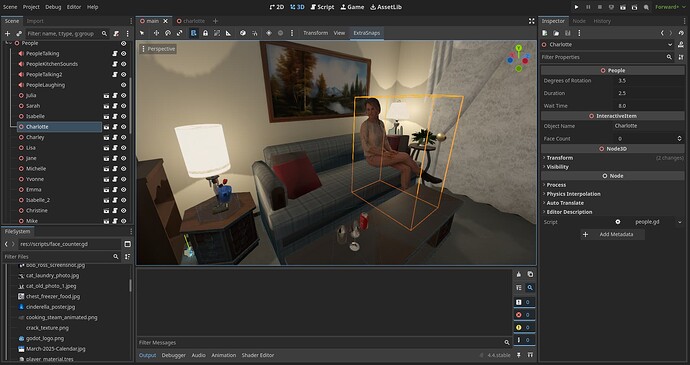Add a new child node in the Scene panel
Viewport: 690px width, 365px height.
(x=7, y=33)
